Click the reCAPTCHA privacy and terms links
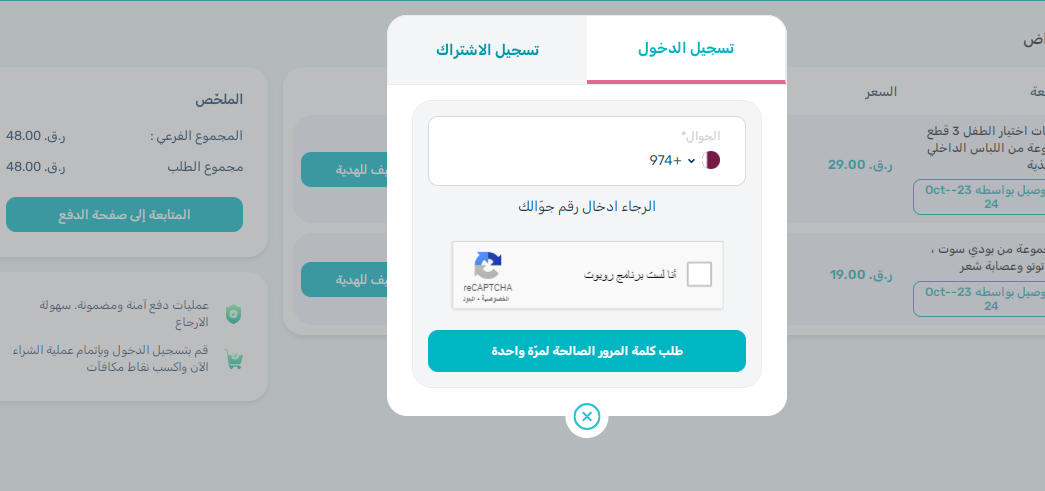Image resolution: width=1045 pixels, height=491 pixels. coord(482,299)
